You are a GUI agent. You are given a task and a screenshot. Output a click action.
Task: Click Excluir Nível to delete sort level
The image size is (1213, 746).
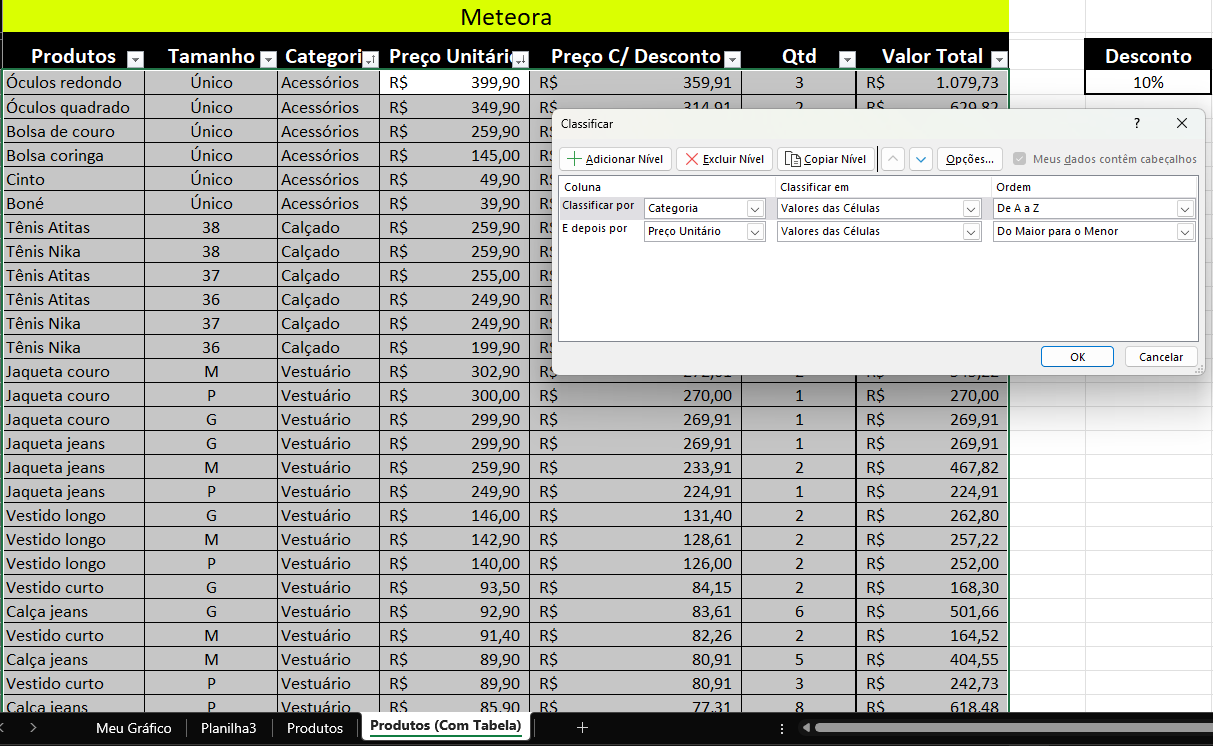click(x=724, y=159)
